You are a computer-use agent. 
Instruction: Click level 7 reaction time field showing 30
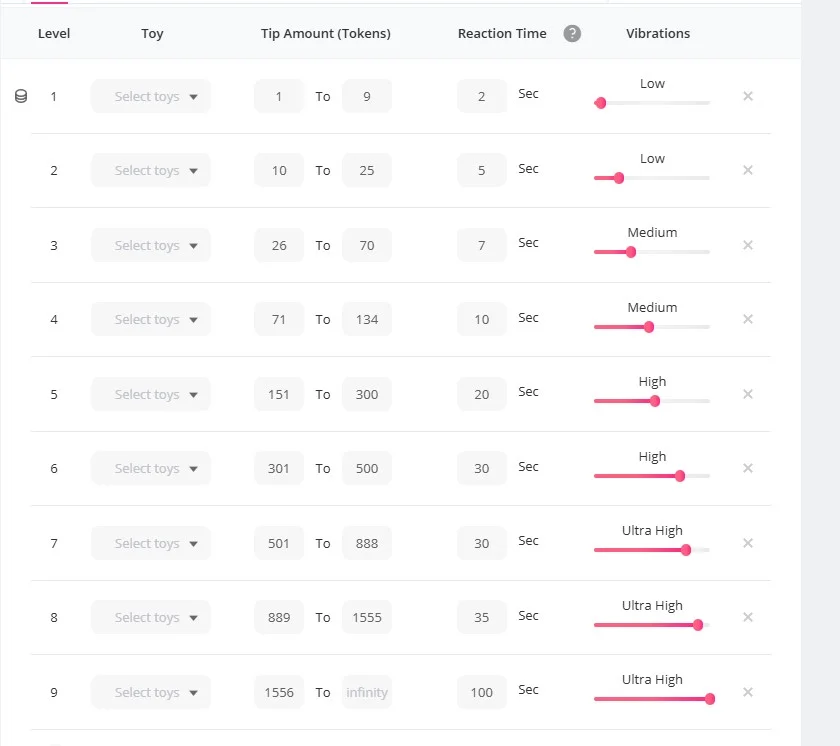coord(482,544)
